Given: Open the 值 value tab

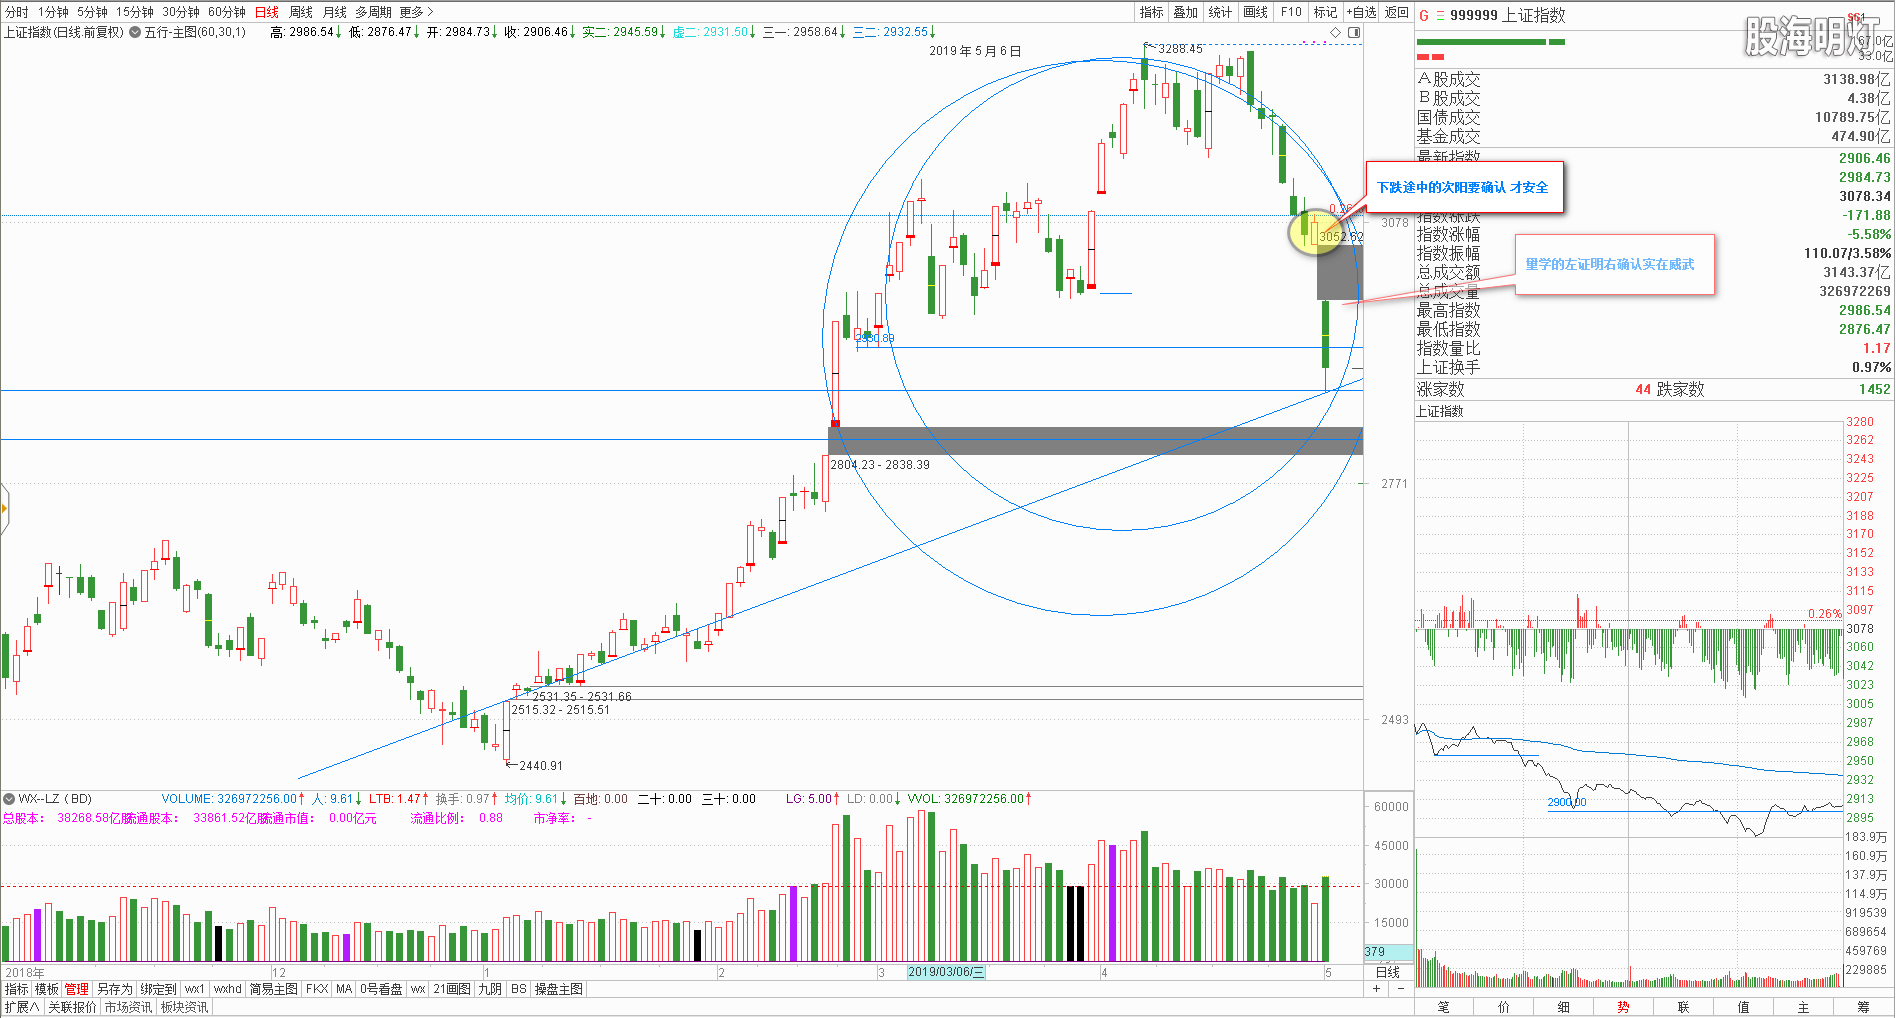Looking at the screenshot, I should (1744, 1007).
